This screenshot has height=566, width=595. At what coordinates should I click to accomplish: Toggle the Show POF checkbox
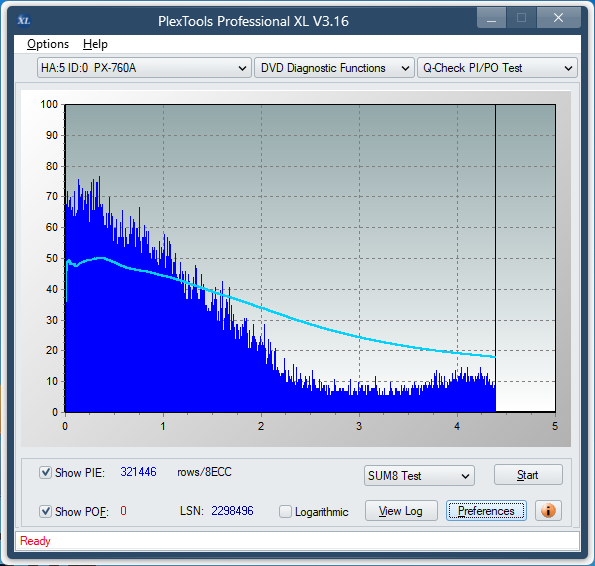(46, 511)
